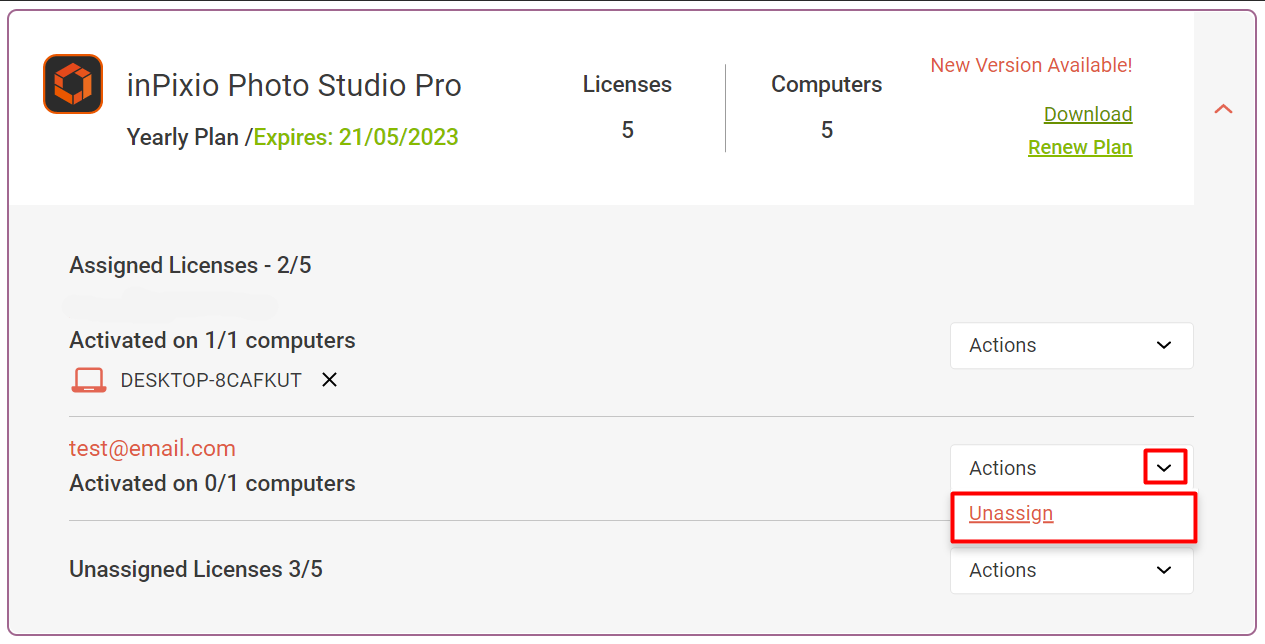
Task: Click the DESKTOP-8CAFKUT computer name
Action: 211,380
